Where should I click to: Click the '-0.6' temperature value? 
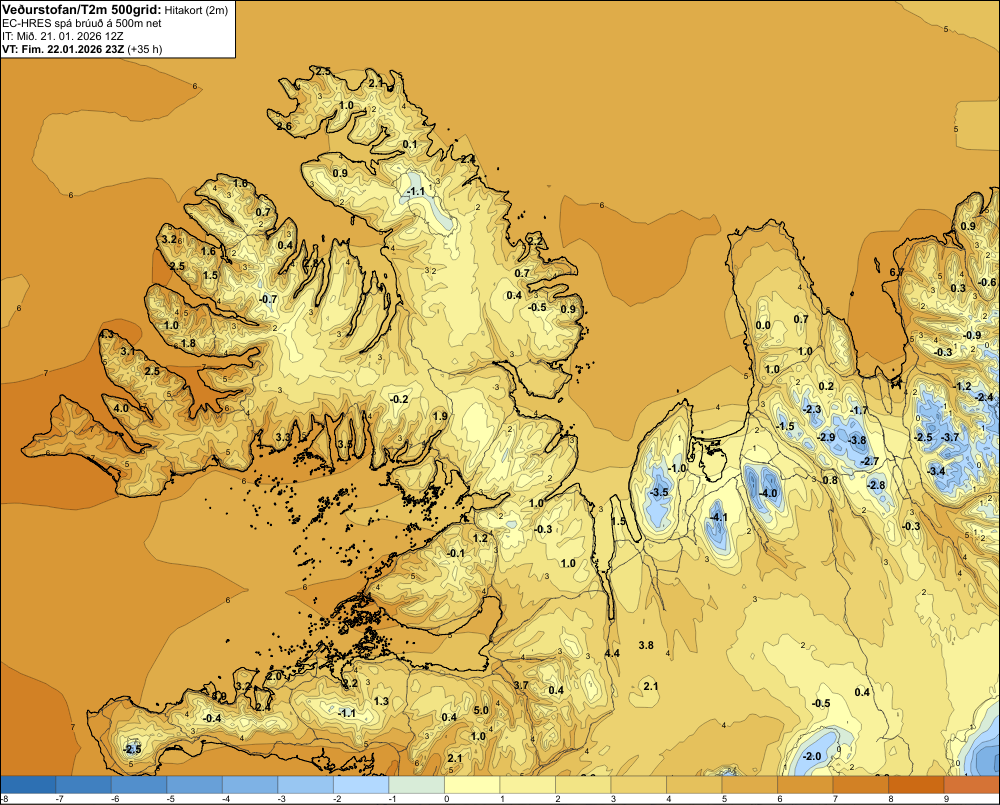[x=988, y=282]
